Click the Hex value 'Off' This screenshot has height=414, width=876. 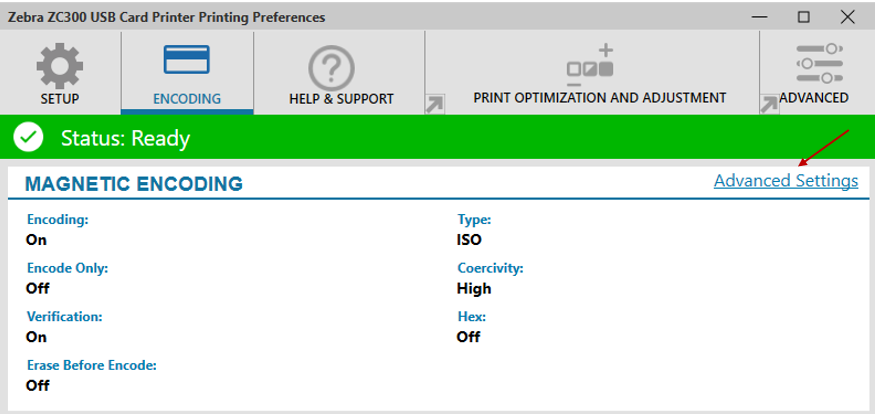tap(468, 337)
